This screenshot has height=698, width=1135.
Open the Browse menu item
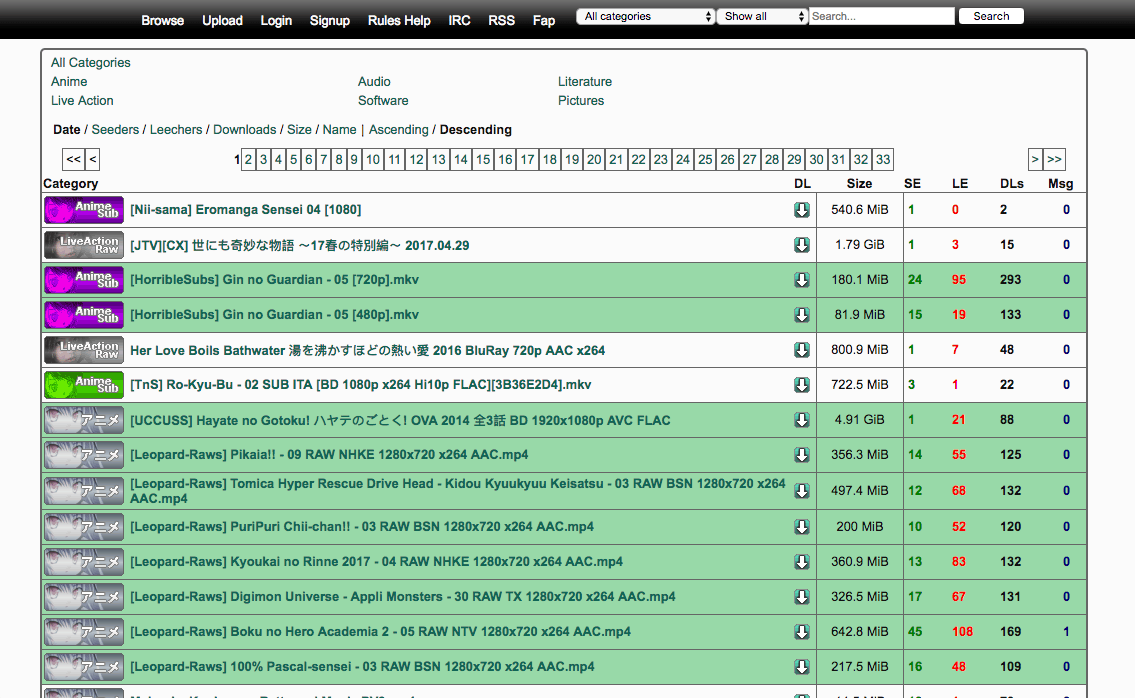(162, 20)
